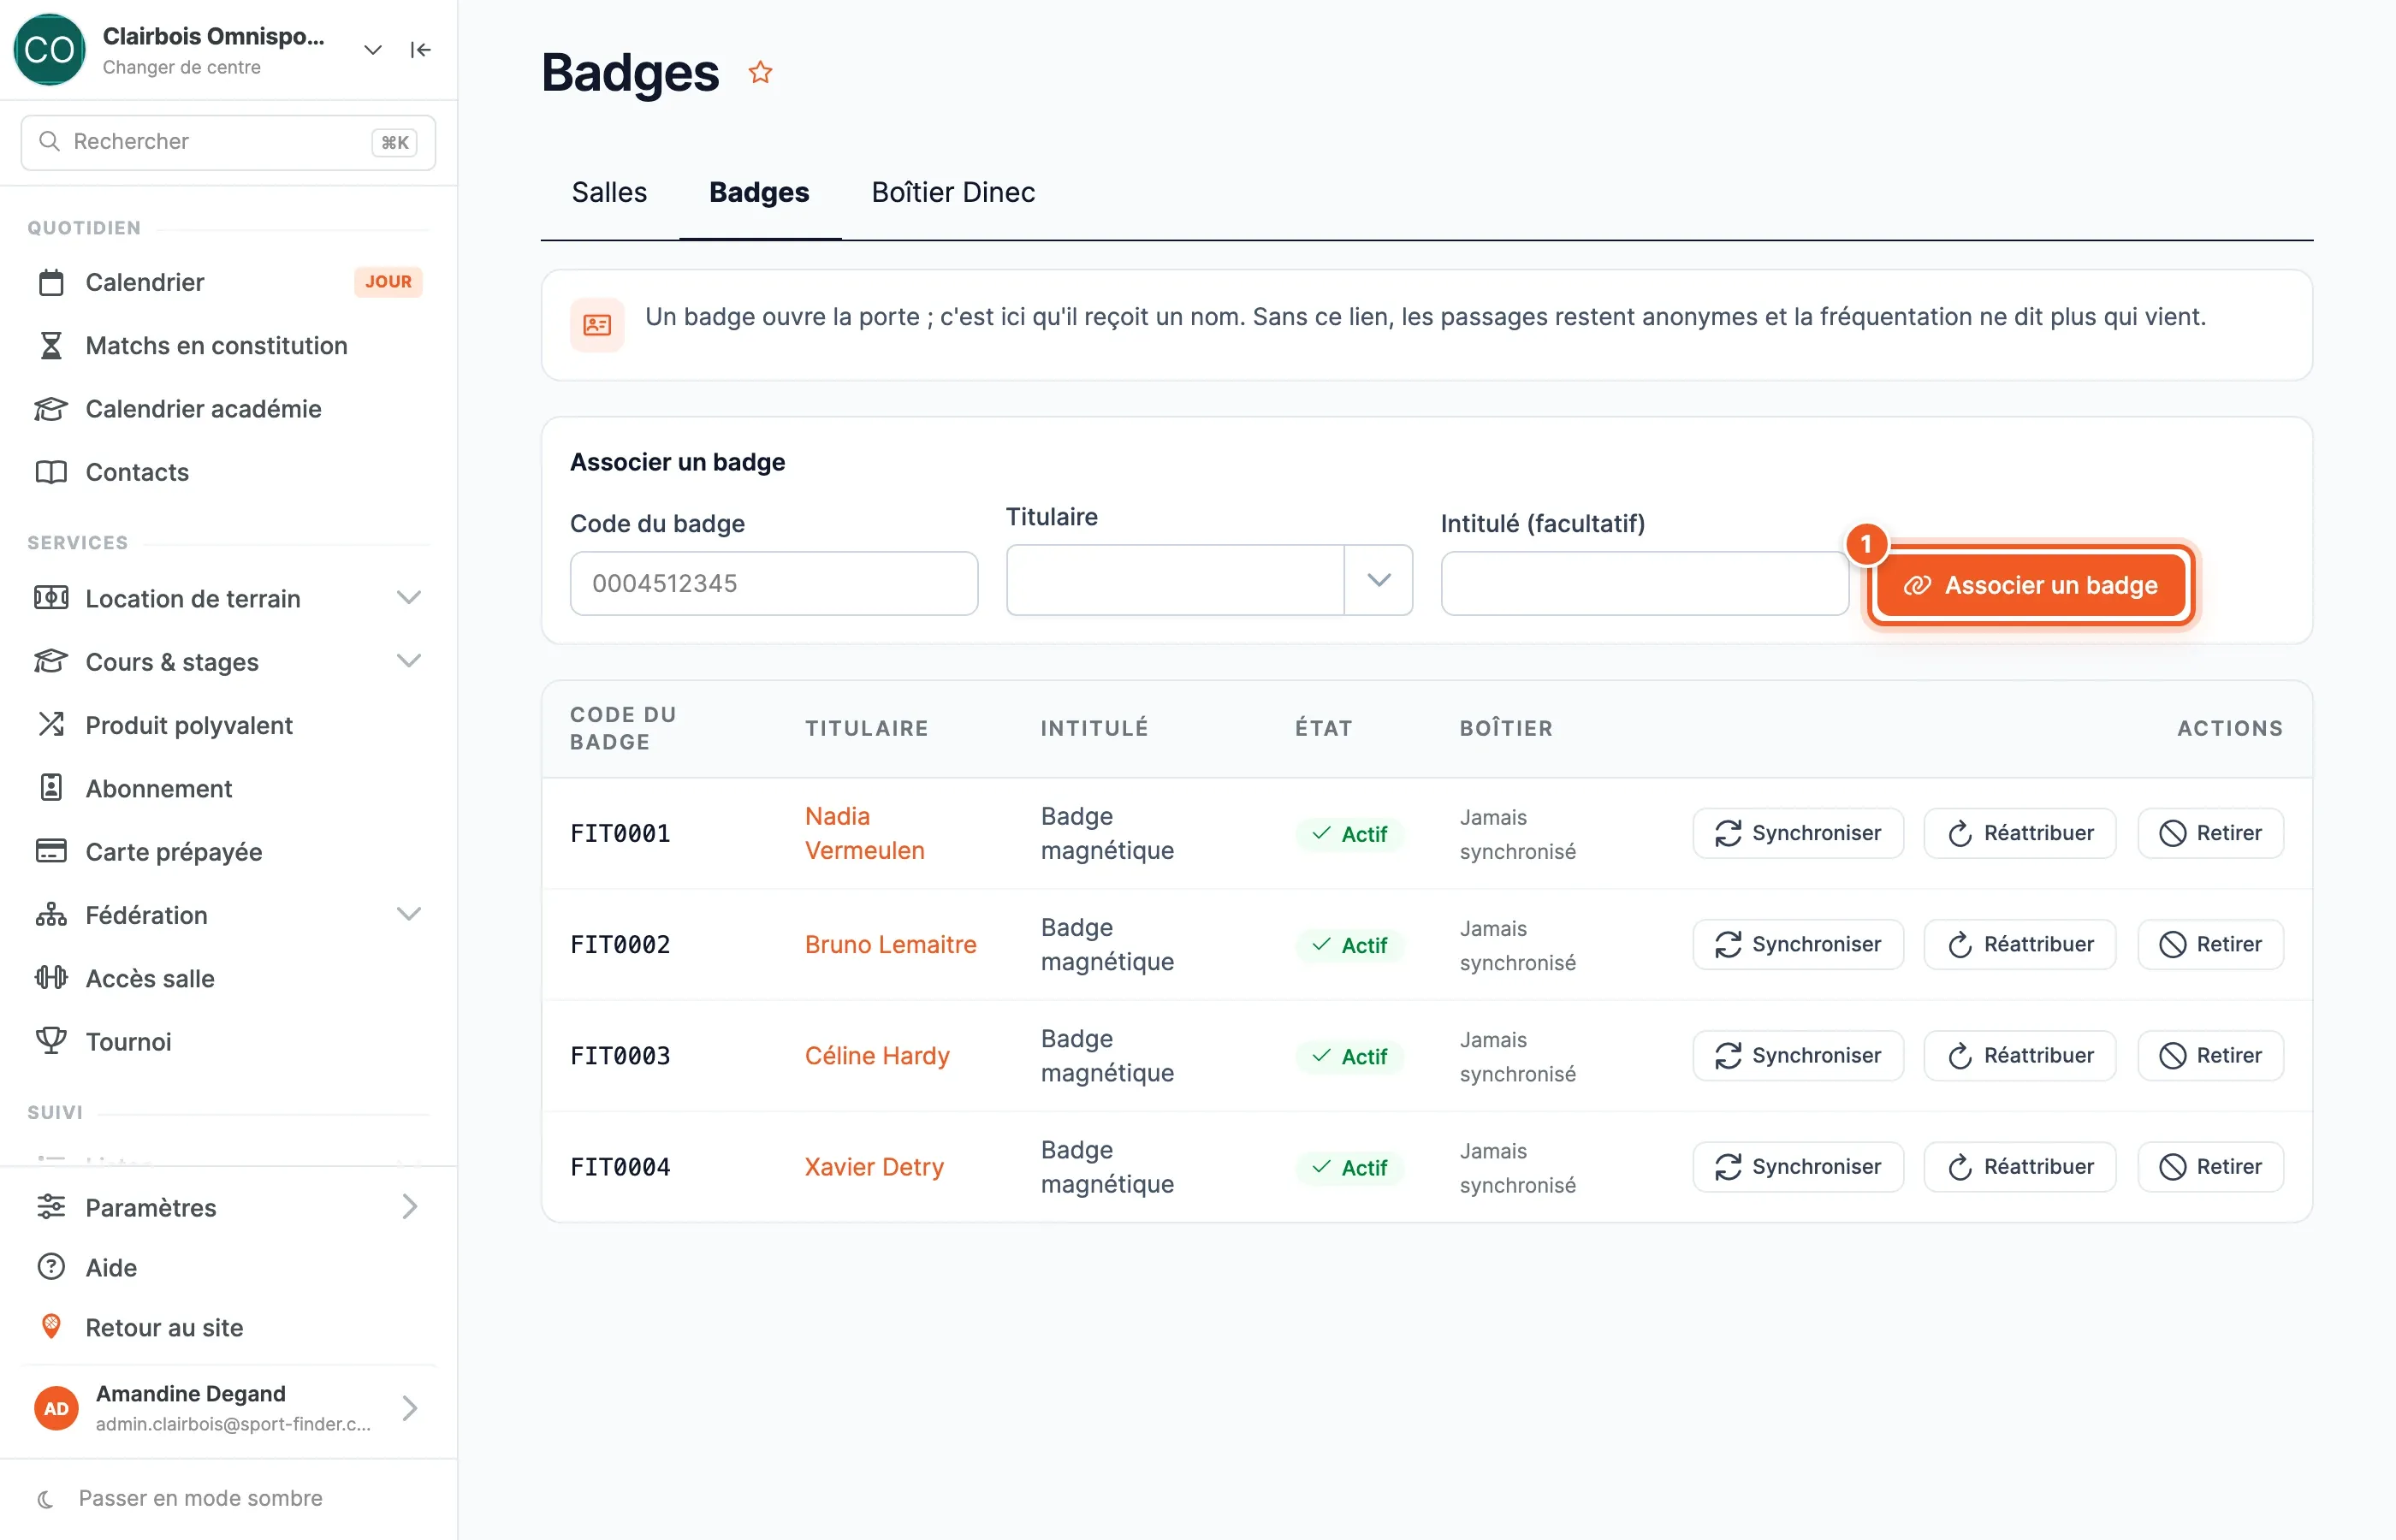Image resolution: width=2396 pixels, height=1540 pixels.
Task: Open Paramètres submenu
Action: pyautogui.click(x=229, y=1207)
